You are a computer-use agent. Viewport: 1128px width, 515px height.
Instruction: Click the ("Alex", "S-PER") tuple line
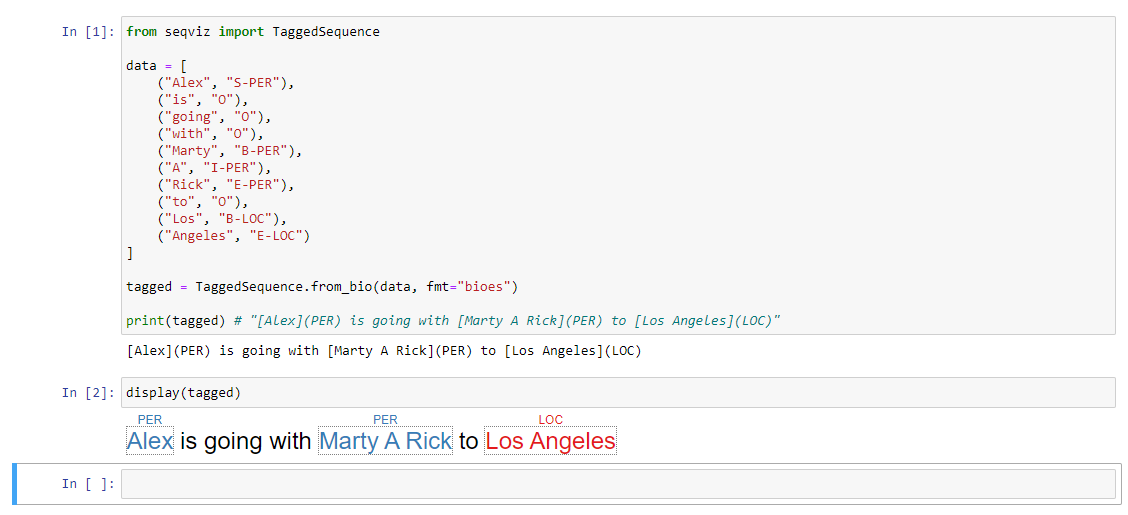click(225, 83)
